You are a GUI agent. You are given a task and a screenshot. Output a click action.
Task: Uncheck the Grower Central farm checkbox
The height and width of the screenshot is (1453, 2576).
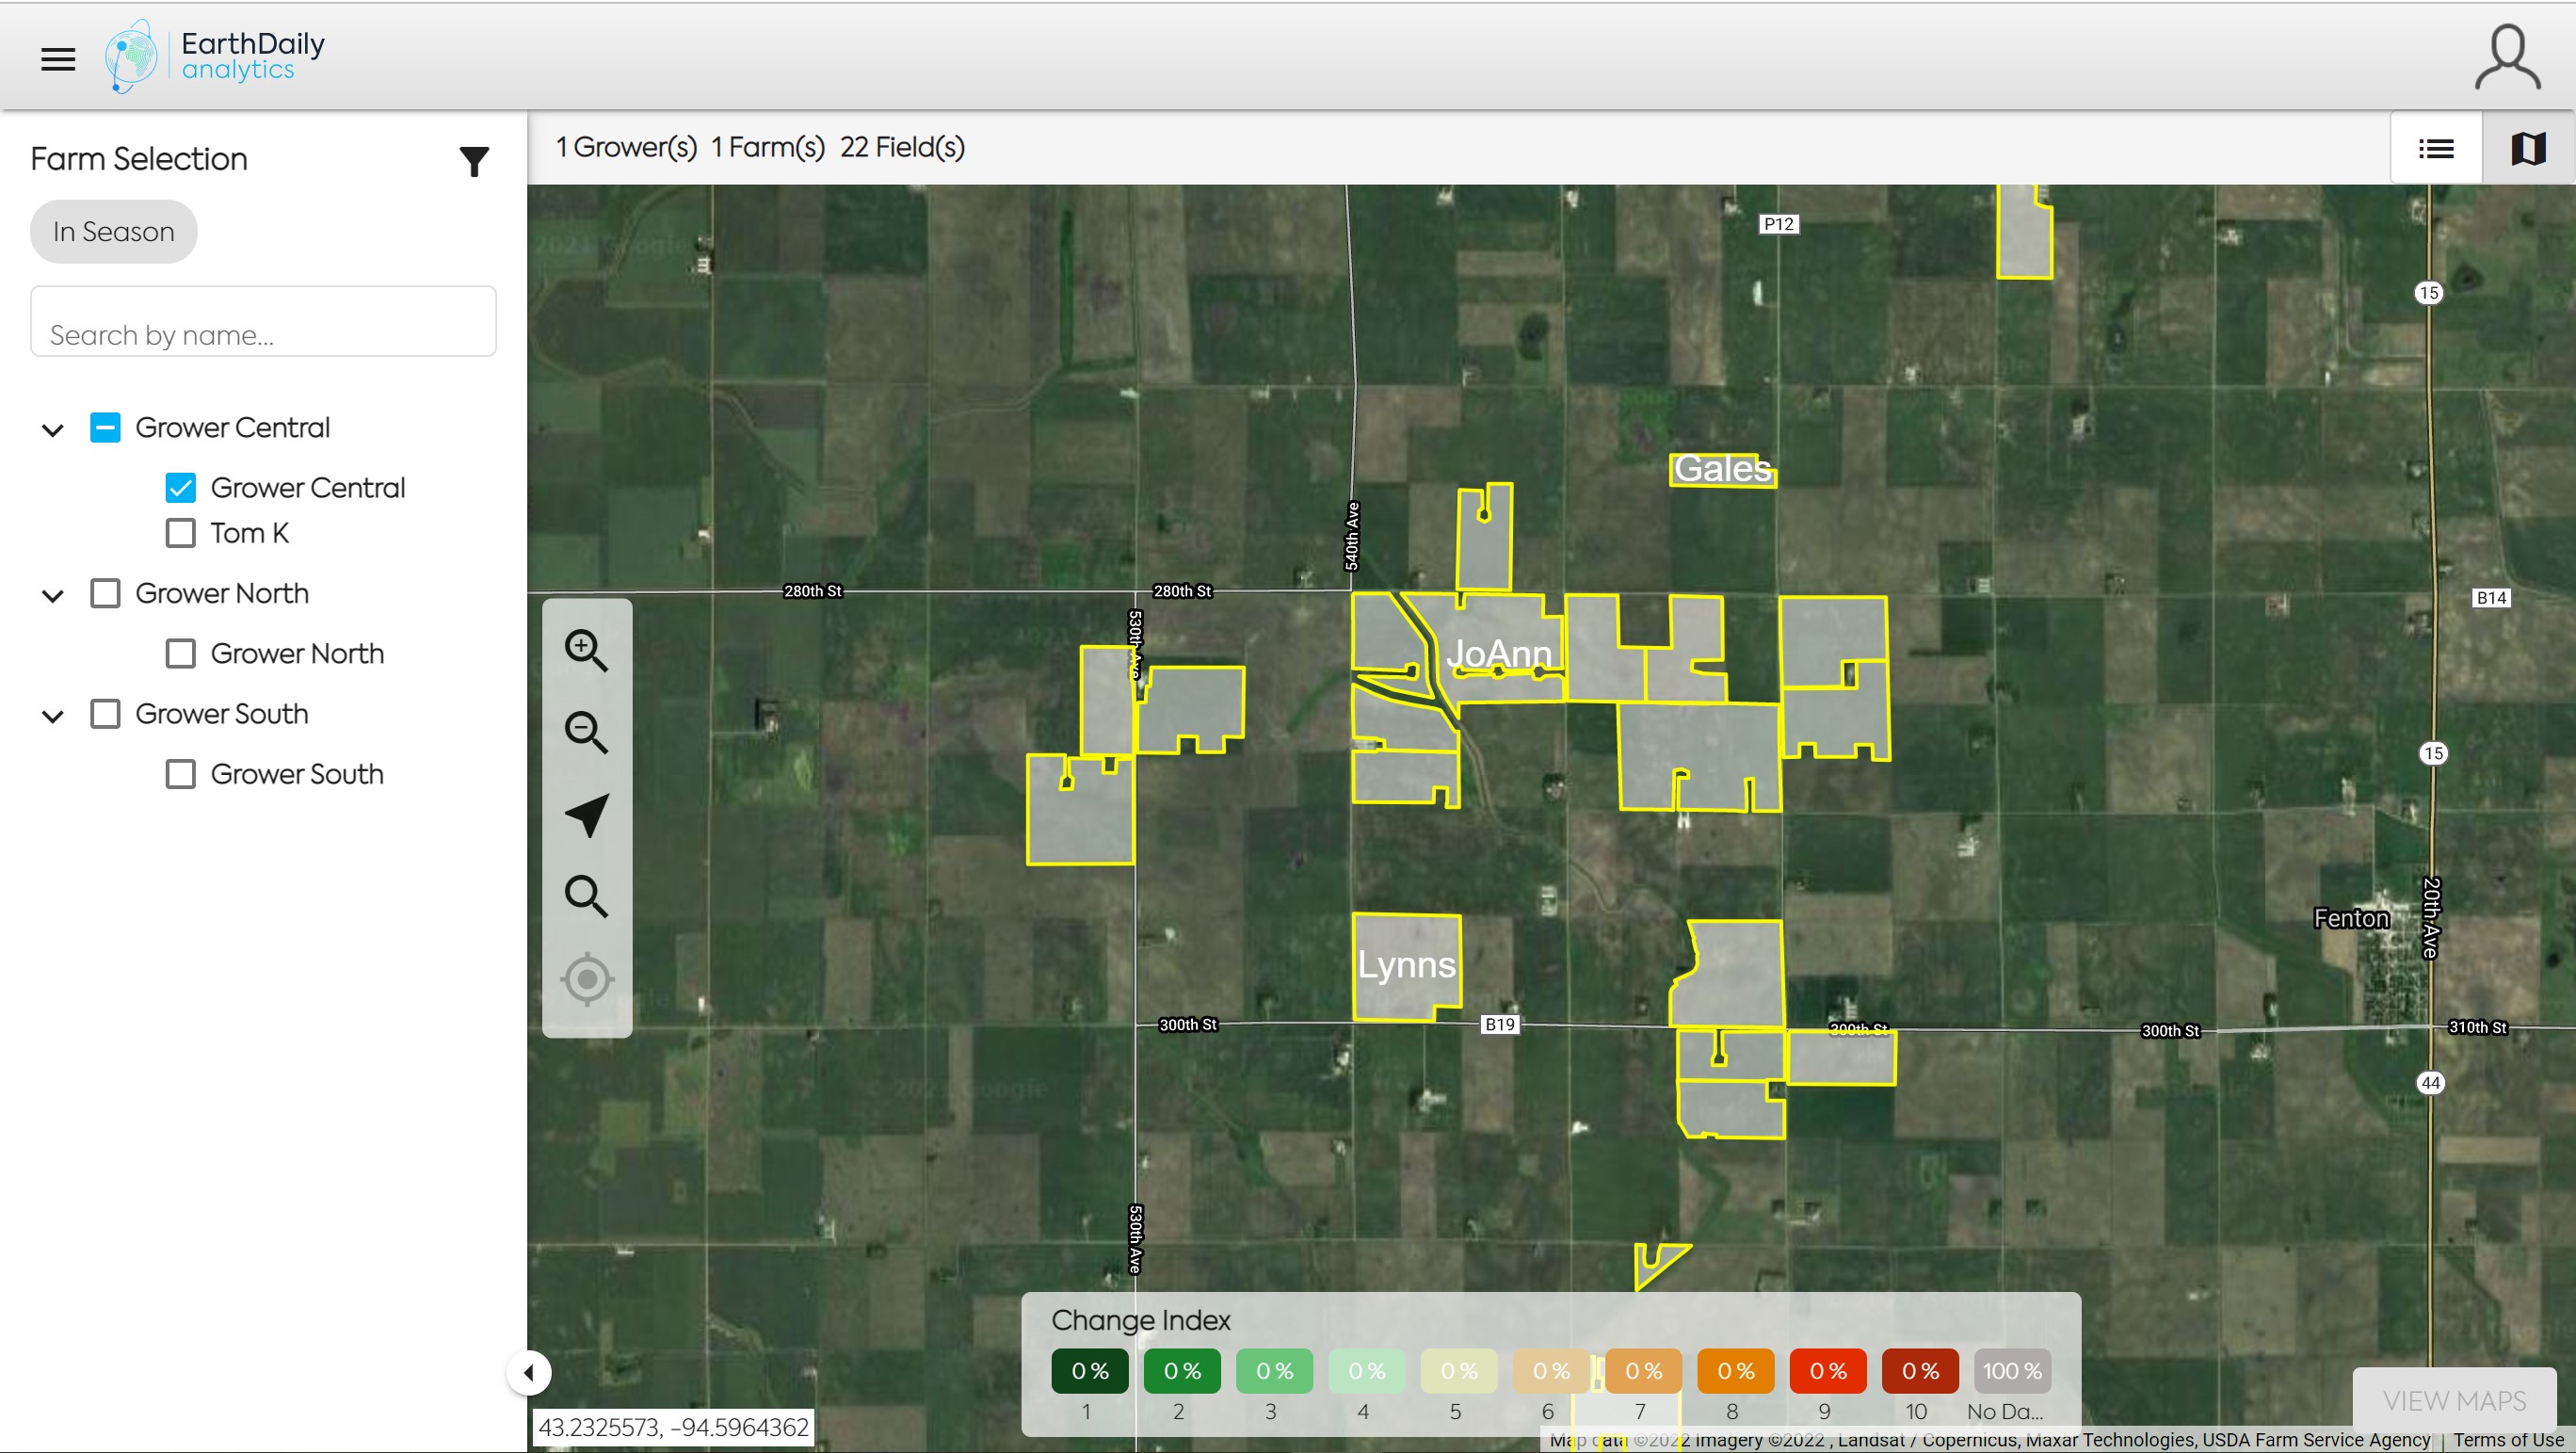(181, 488)
